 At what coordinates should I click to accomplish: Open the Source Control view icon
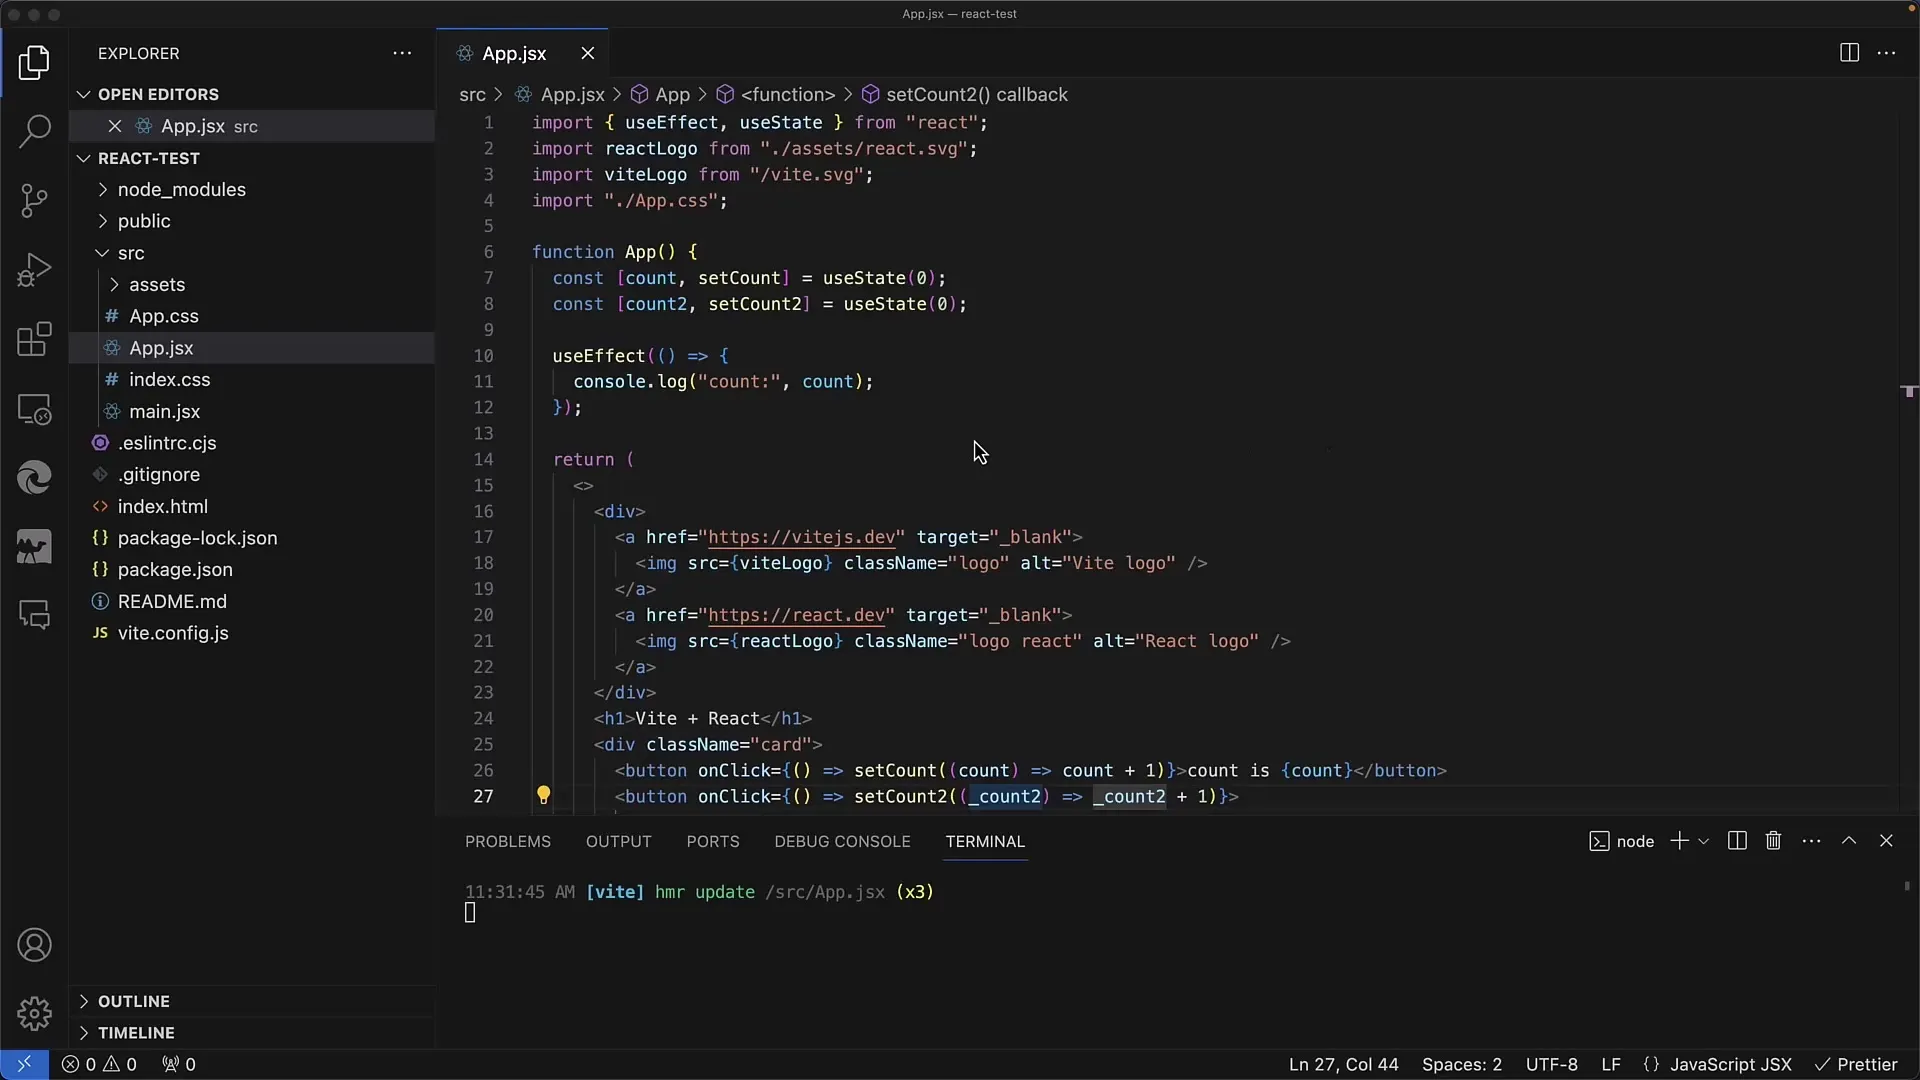34,200
